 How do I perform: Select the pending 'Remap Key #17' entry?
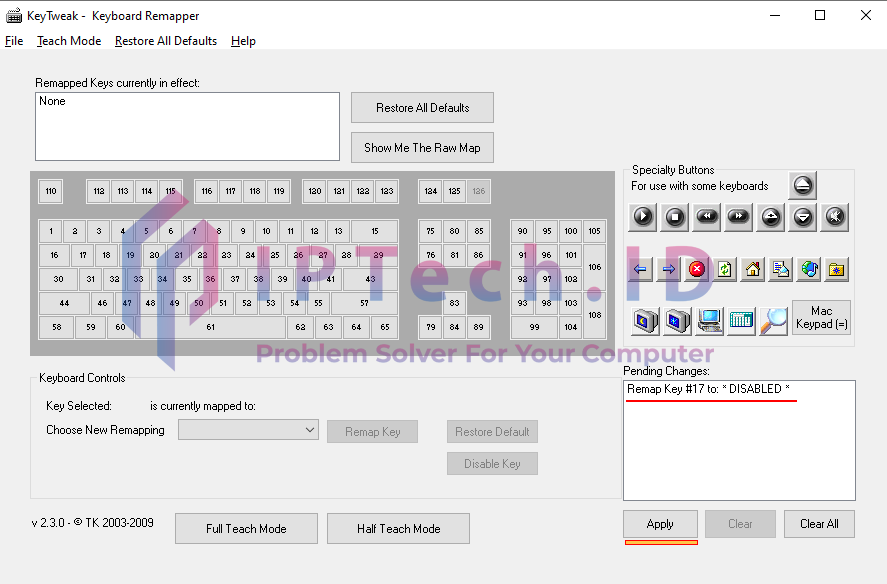point(708,389)
